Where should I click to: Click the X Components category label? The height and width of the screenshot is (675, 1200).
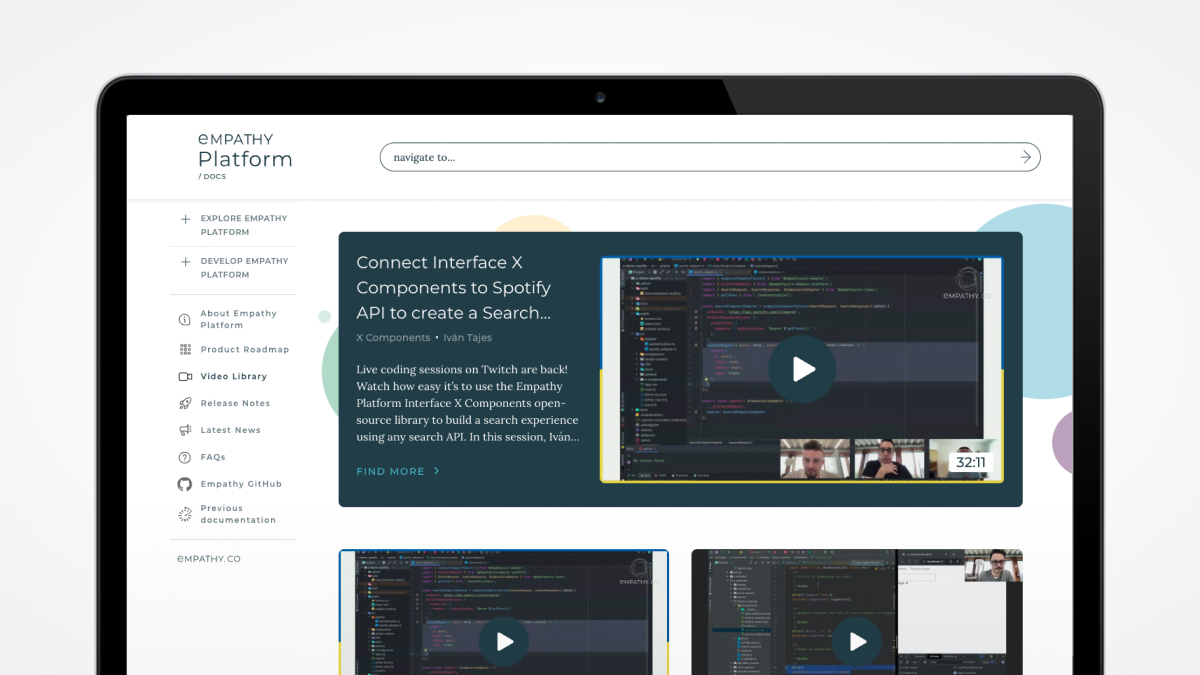pyautogui.click(x=393, y=338)
